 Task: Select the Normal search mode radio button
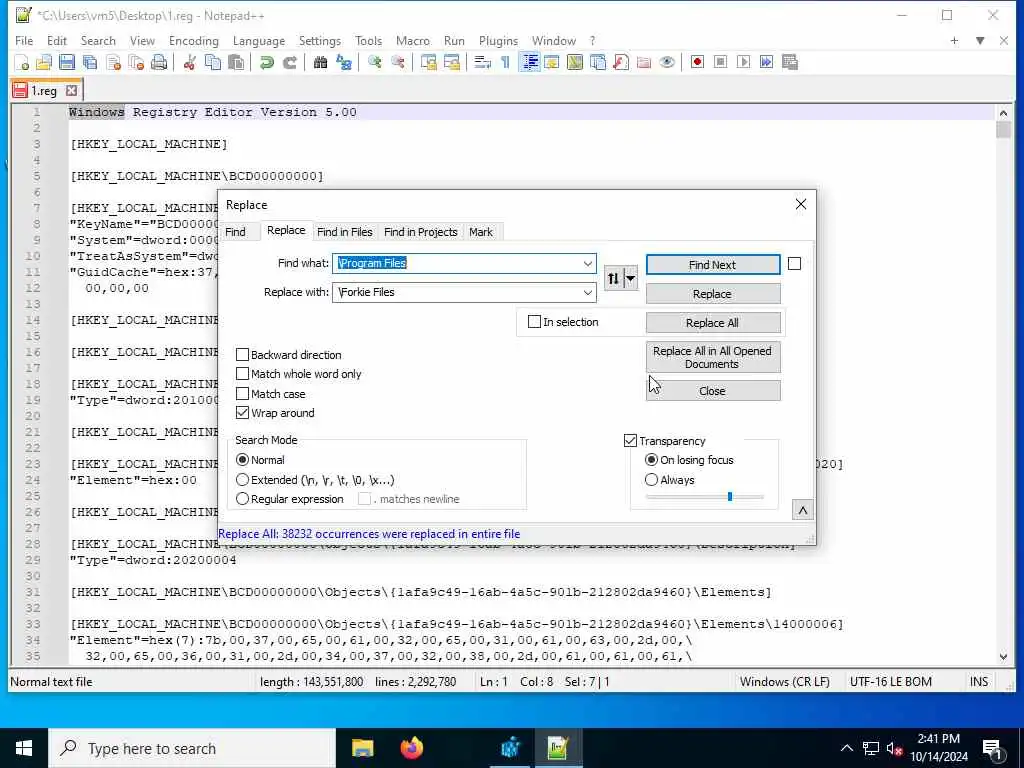242,460
